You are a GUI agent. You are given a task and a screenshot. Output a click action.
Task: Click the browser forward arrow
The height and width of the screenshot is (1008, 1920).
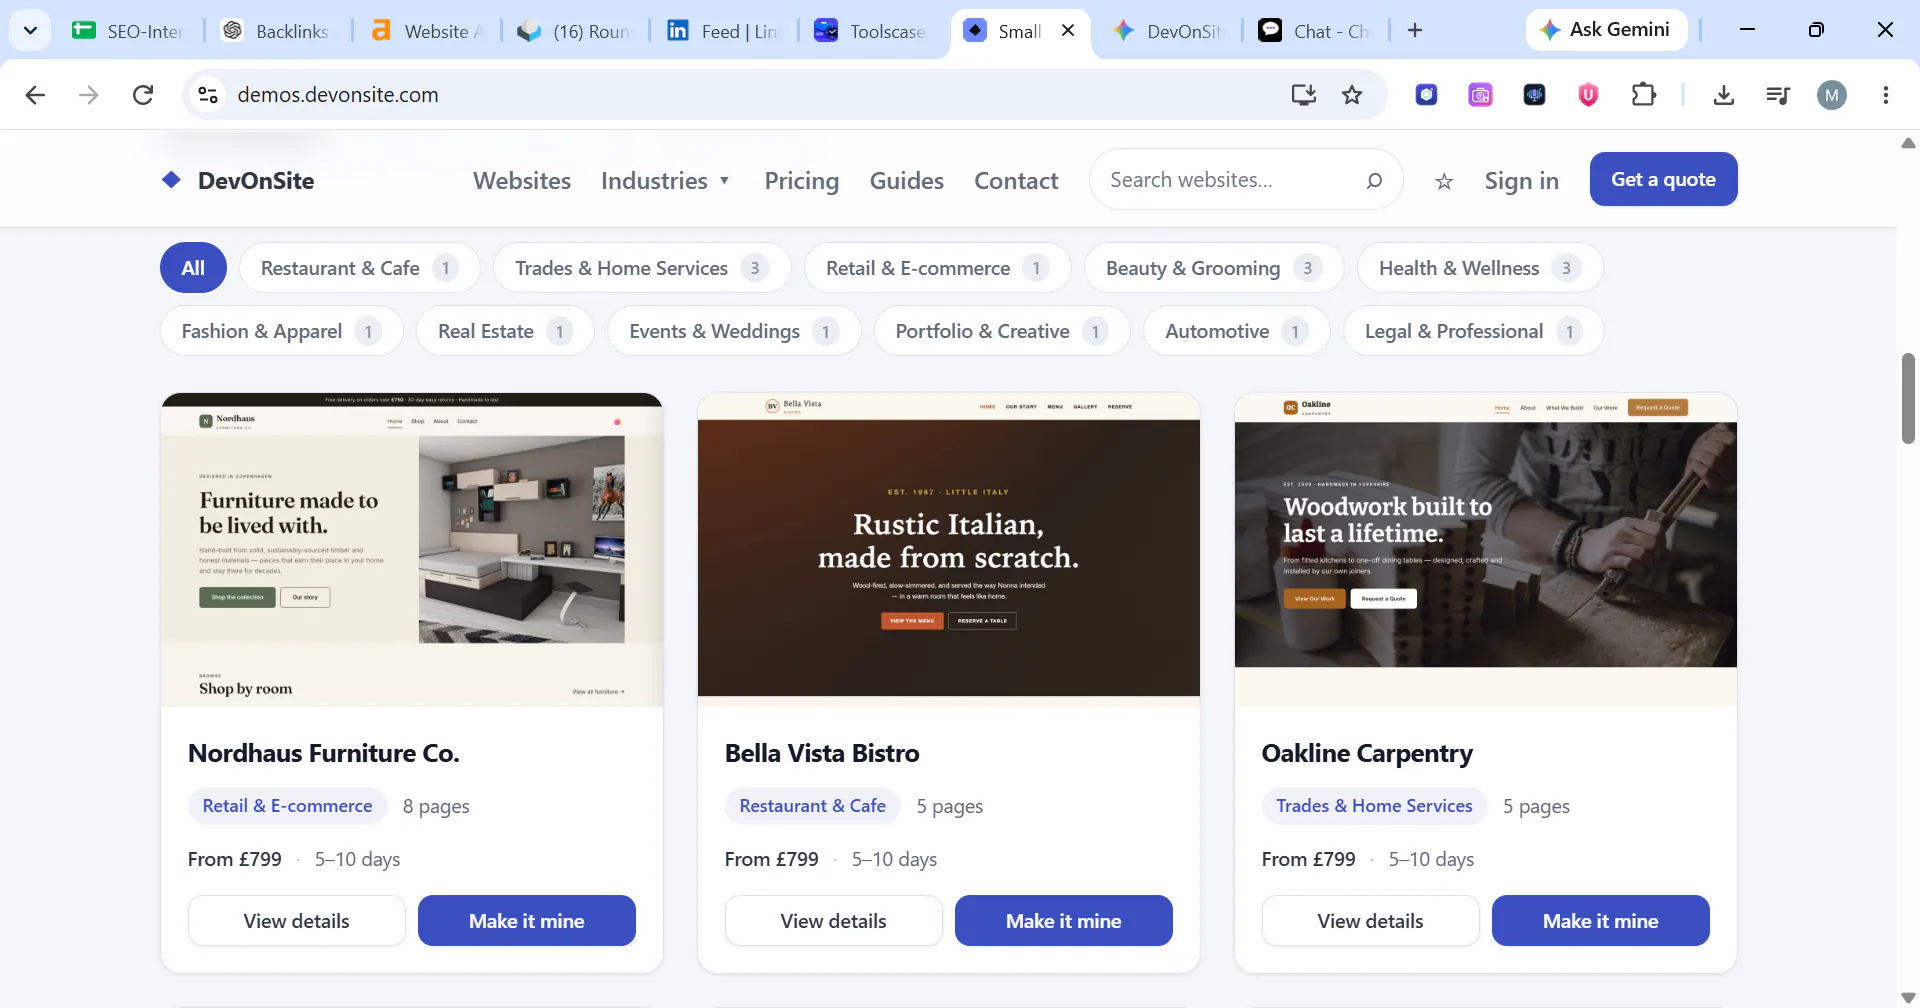click(89, 95)
